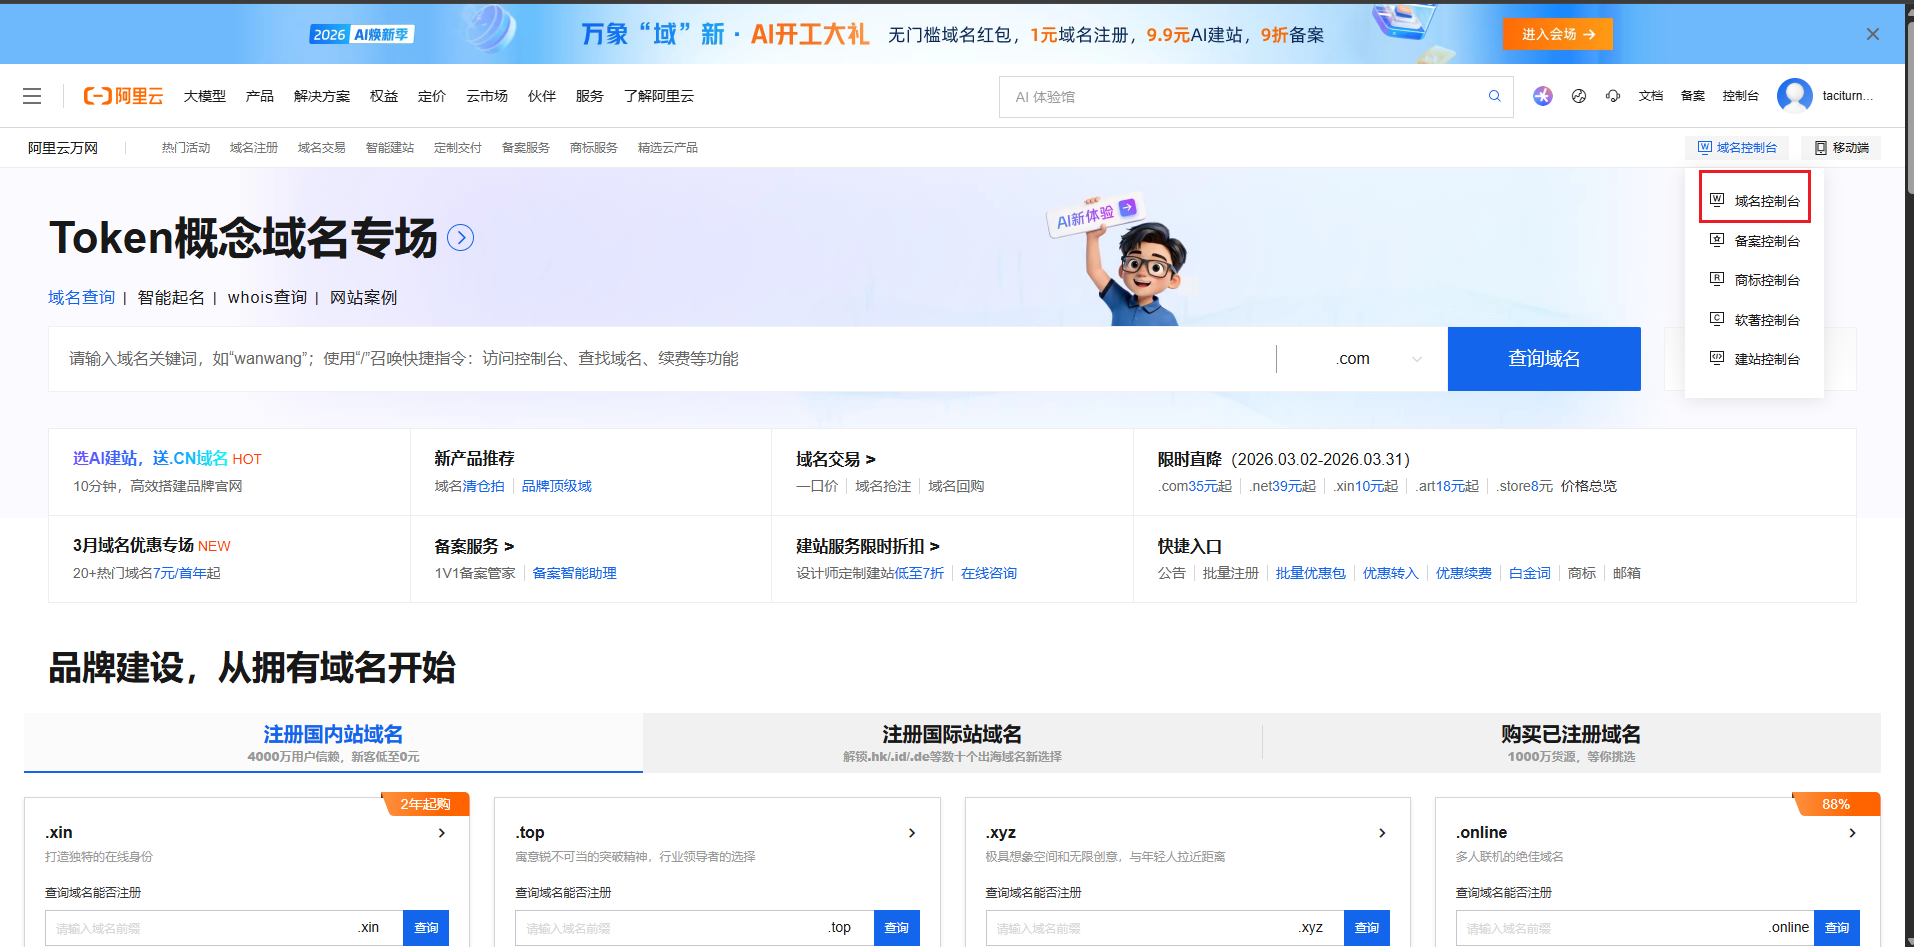Expand the .xin domain card arrow
The width and height of the screenshot is (1914, 947).
(x=442, y=833)
